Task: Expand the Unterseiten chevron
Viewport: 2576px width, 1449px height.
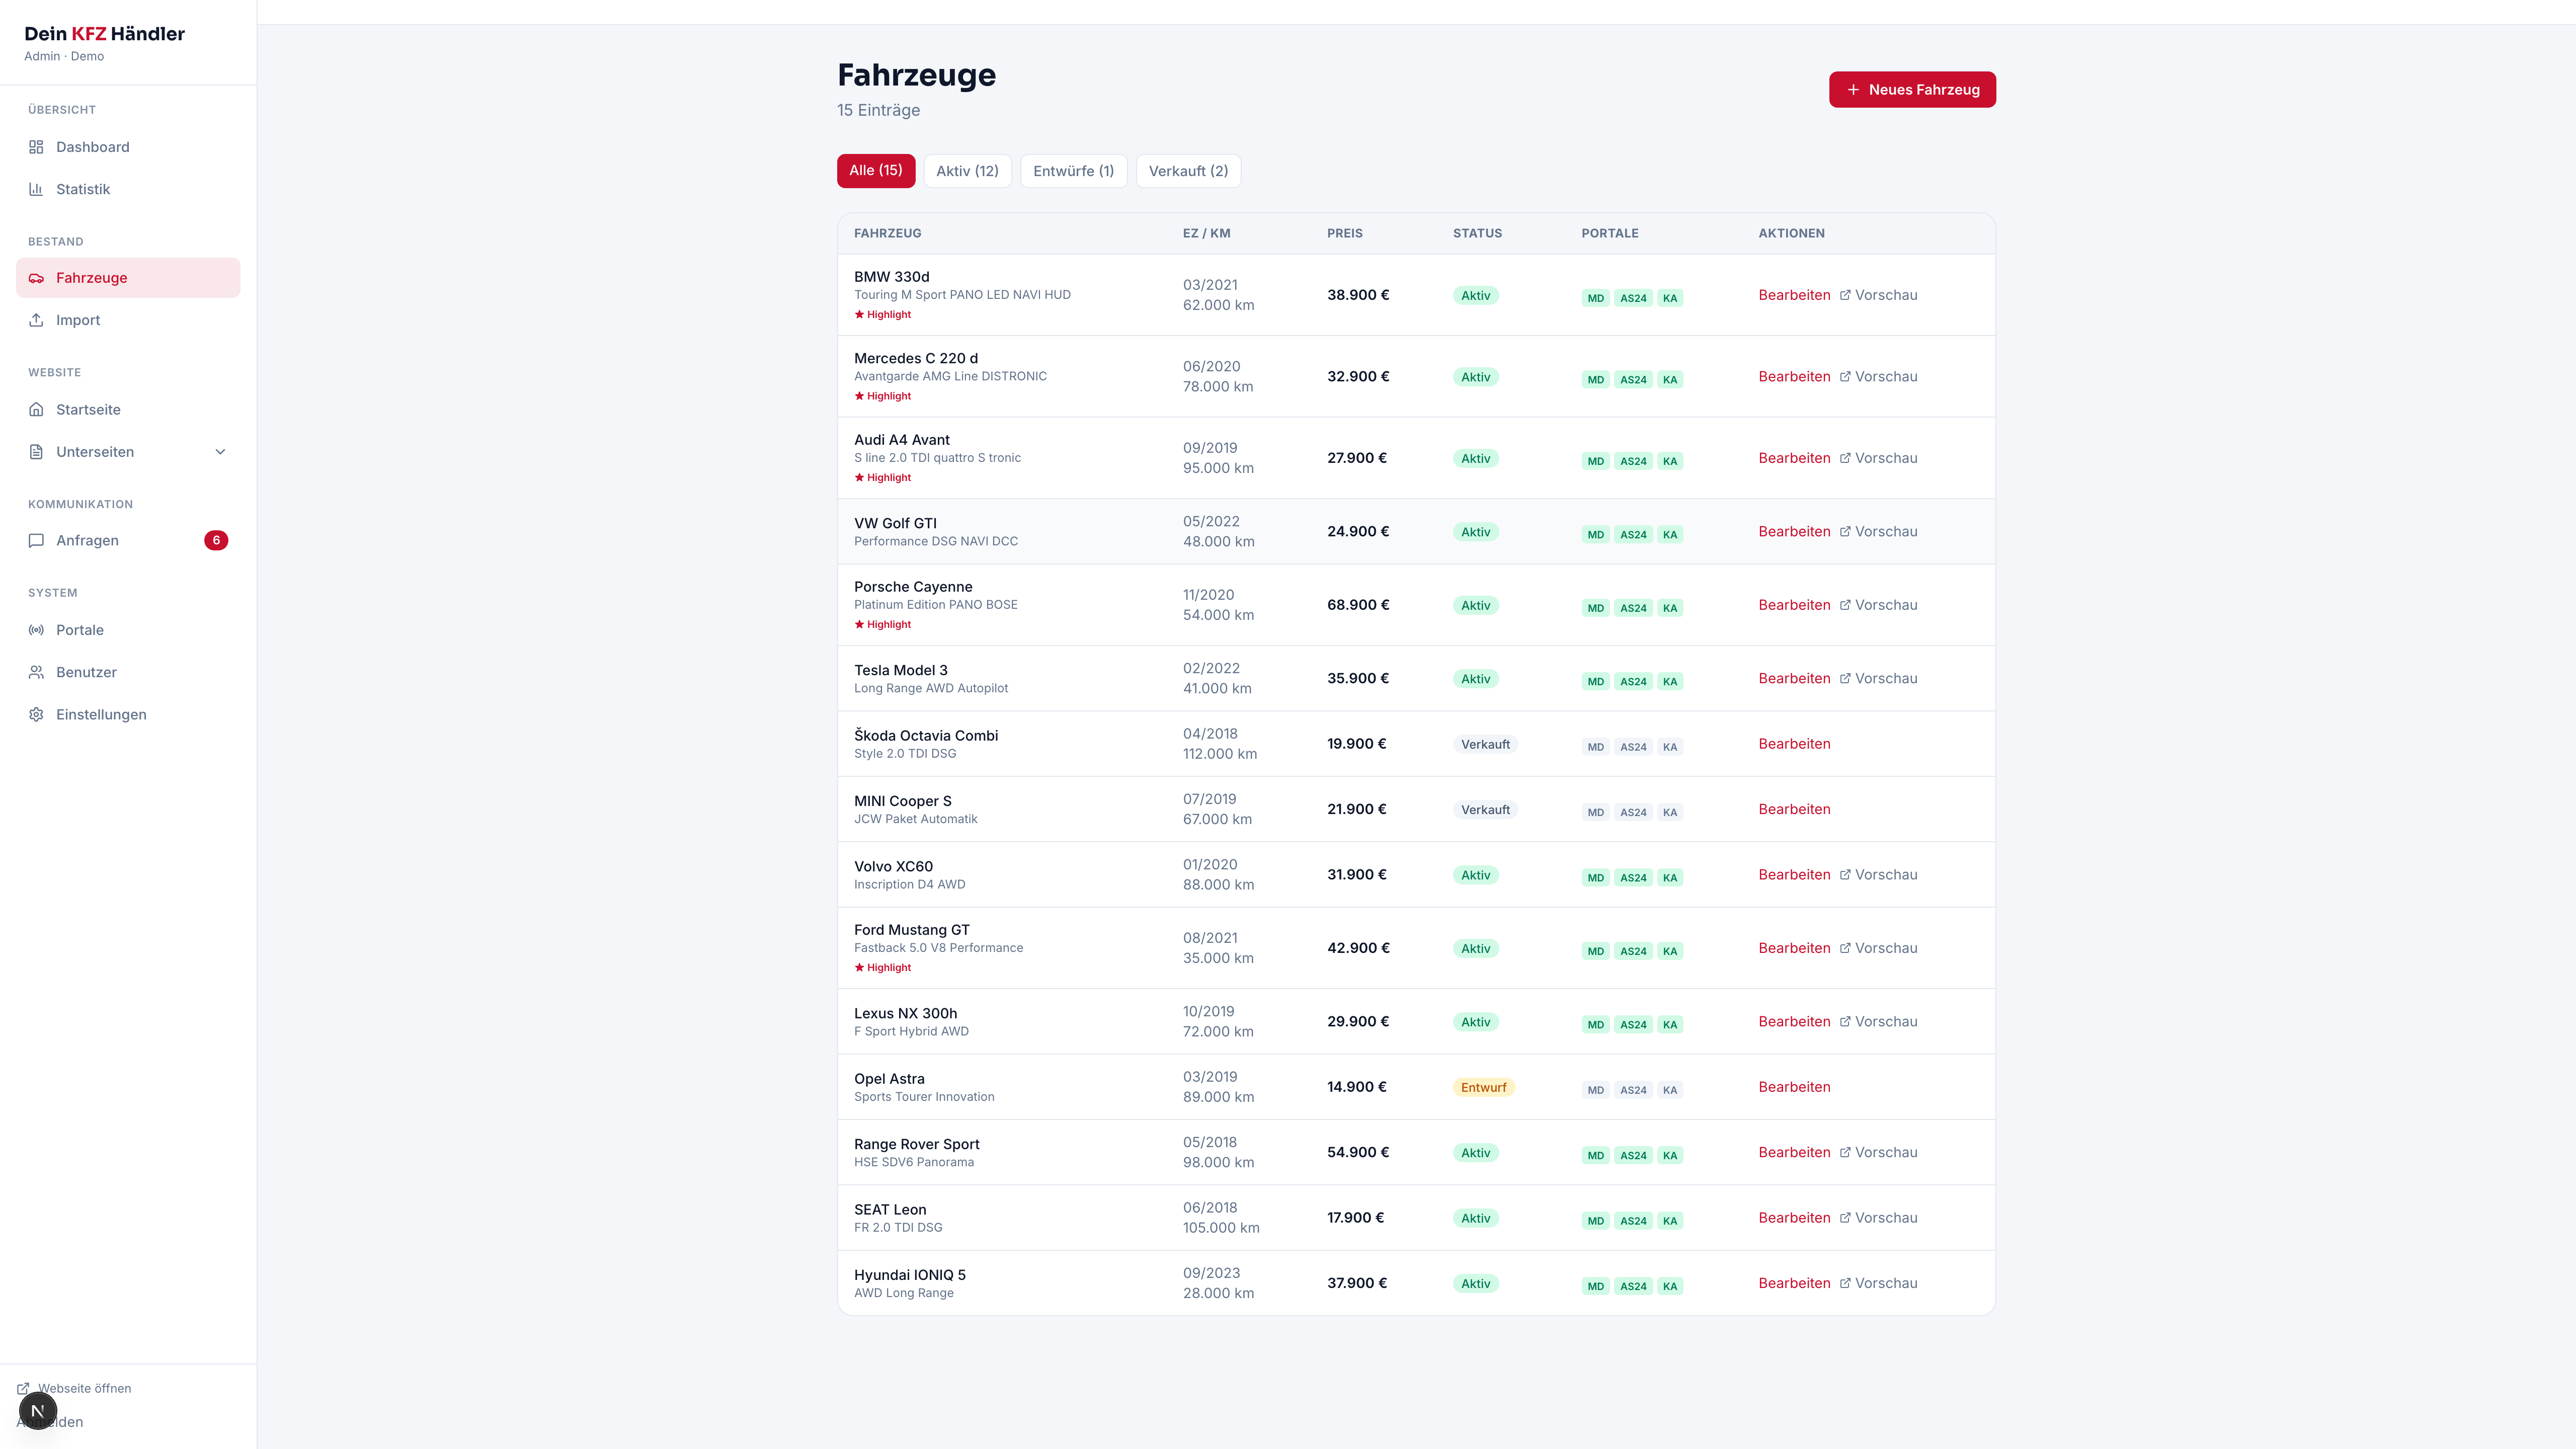Action: 220,452
